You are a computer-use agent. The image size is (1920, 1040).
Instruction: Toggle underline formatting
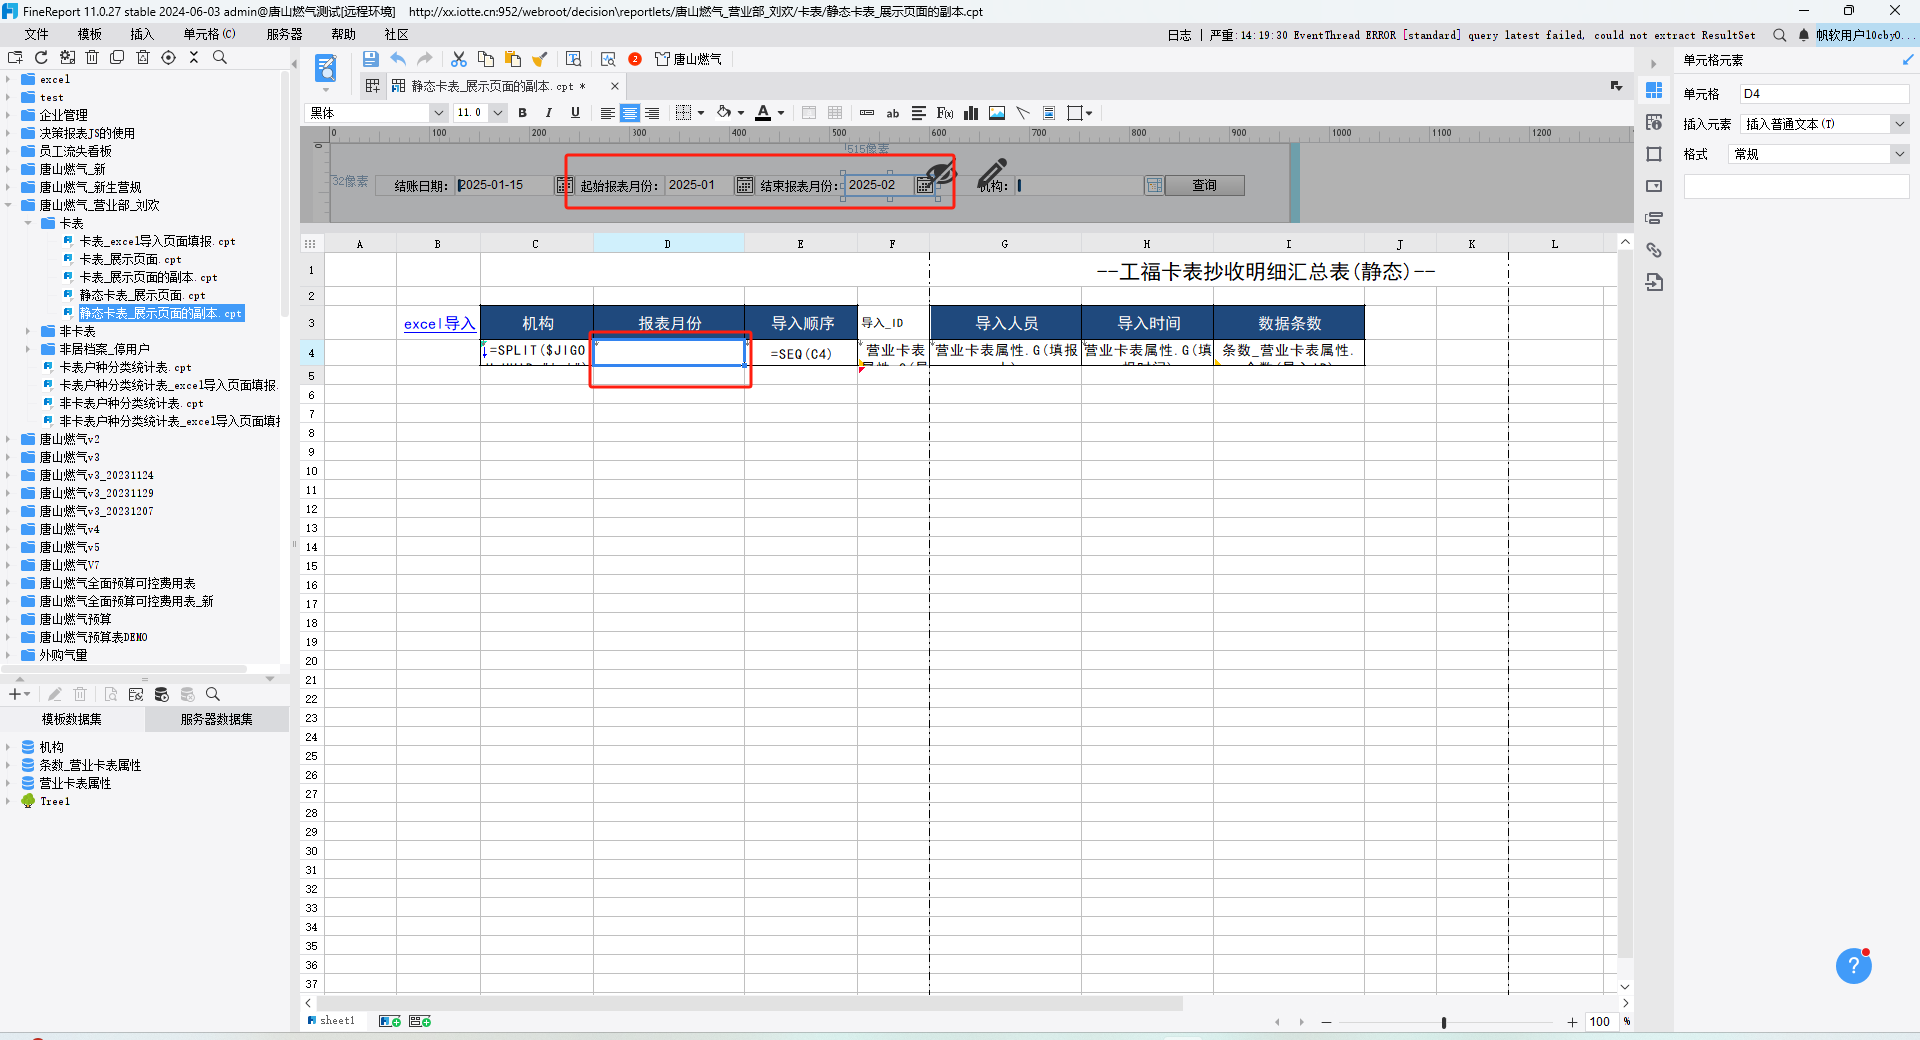tap(575, 113)
